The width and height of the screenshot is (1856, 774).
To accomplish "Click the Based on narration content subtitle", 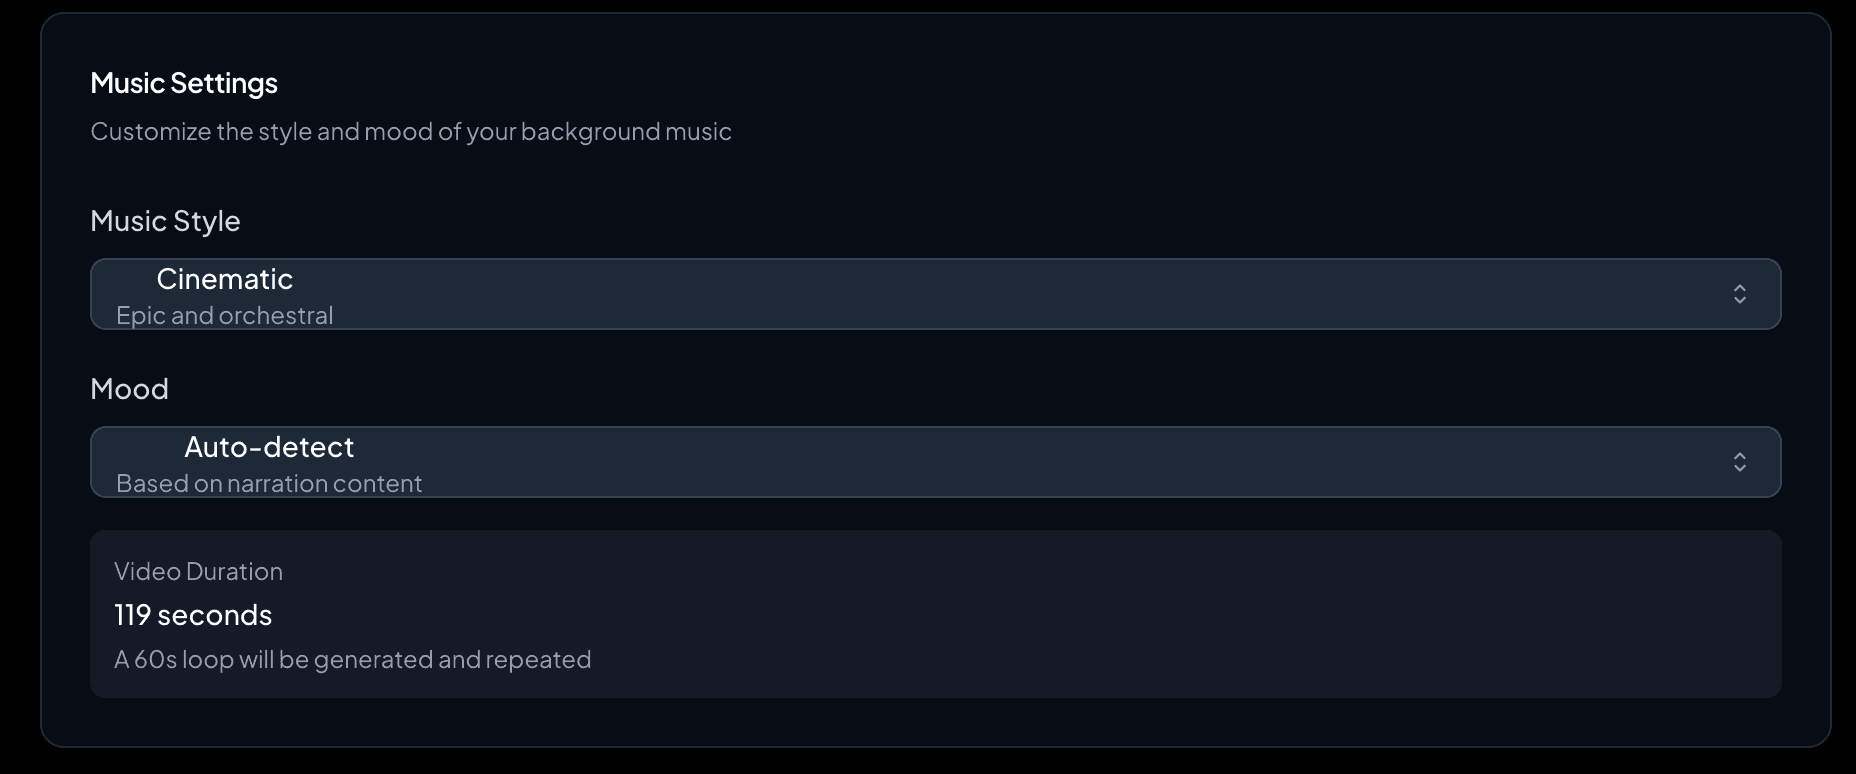I will pos(268,484).
